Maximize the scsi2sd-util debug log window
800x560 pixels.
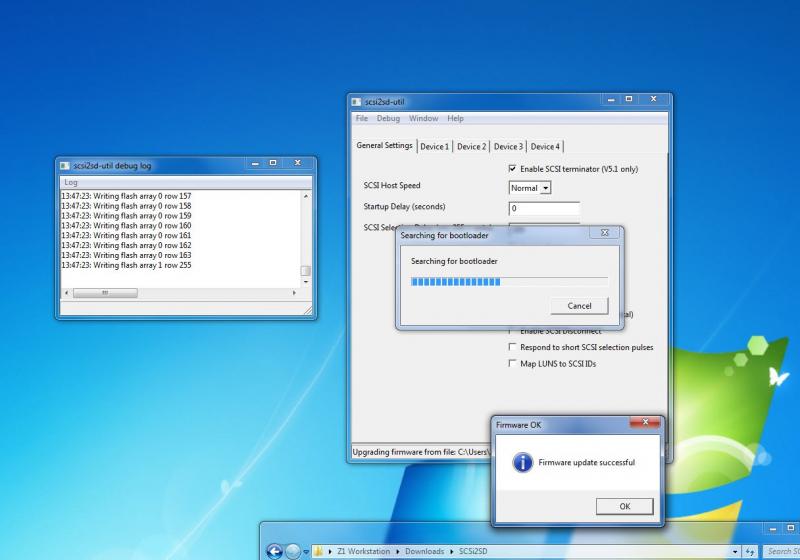(x=273, y=163)
